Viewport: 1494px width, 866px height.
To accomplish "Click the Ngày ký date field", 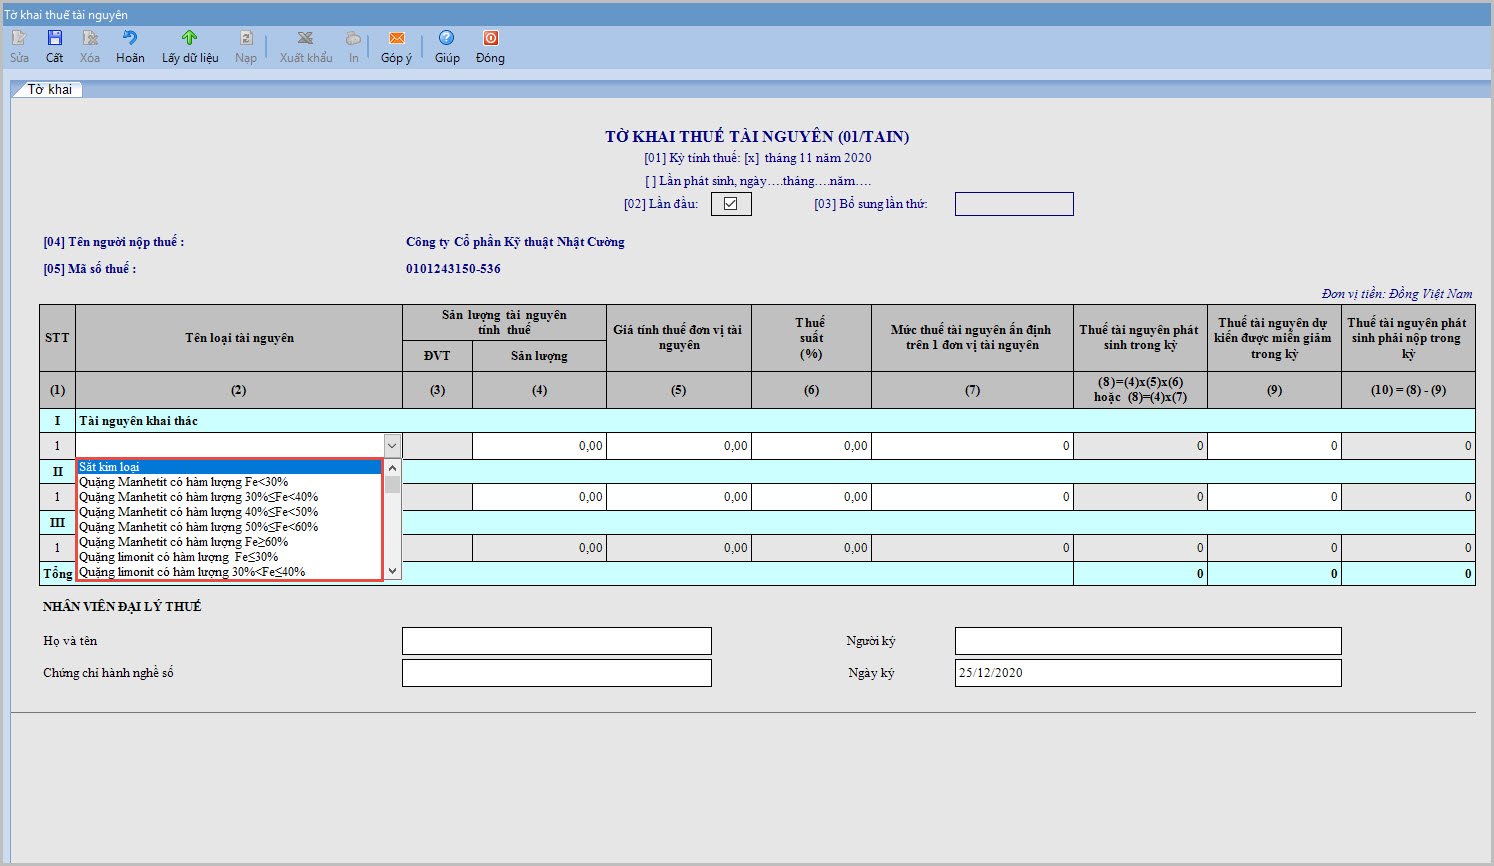I will [x=1147, y=673].
